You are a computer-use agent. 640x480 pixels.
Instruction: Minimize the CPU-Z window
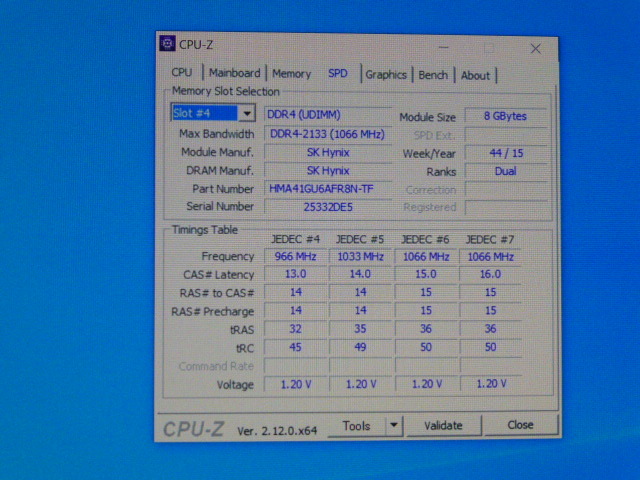(444, 48)
